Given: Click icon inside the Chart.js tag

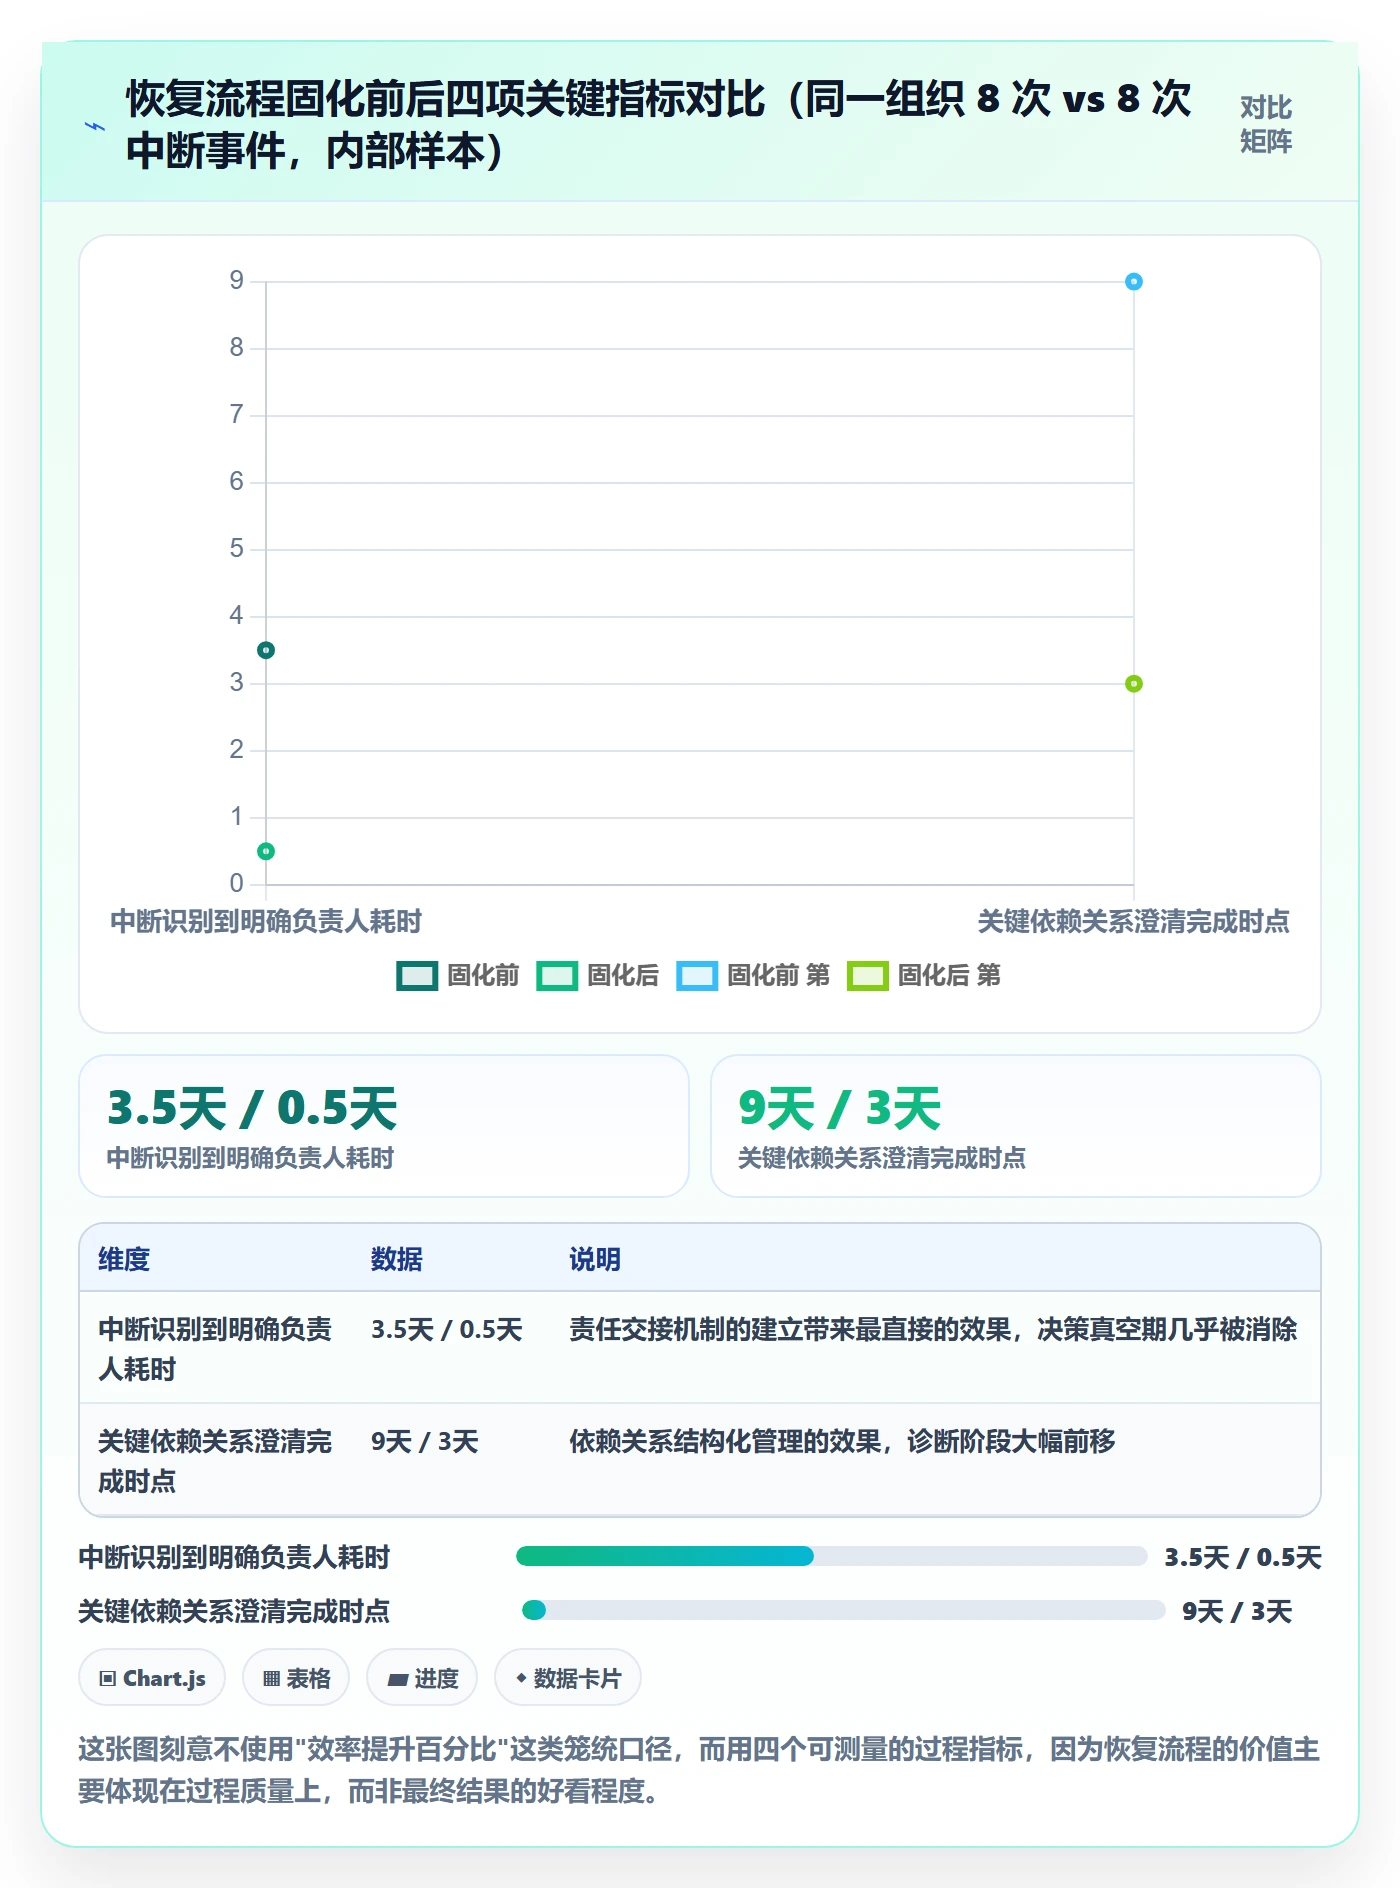Looking at the screenshot, I should coord(108,1679).
